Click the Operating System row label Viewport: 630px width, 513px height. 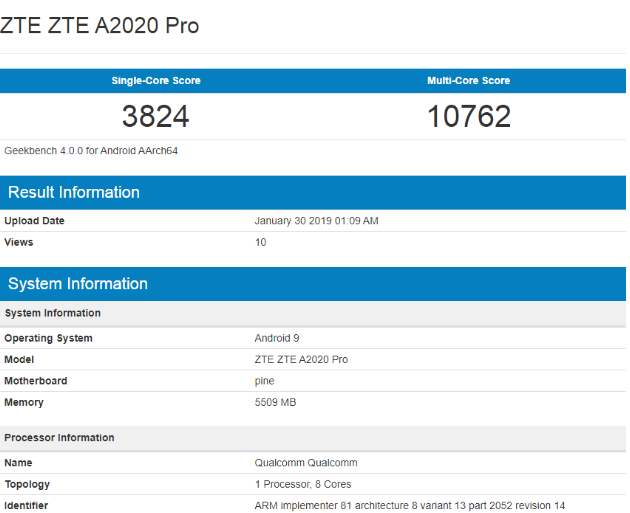pos(48,338)
